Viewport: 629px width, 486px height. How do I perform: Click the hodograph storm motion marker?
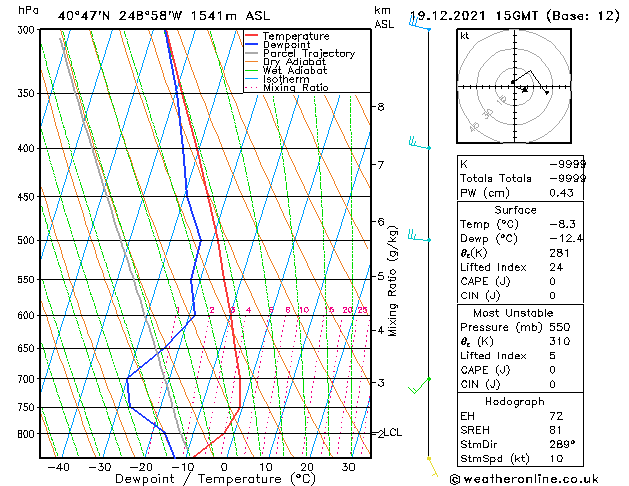(525, 90)
